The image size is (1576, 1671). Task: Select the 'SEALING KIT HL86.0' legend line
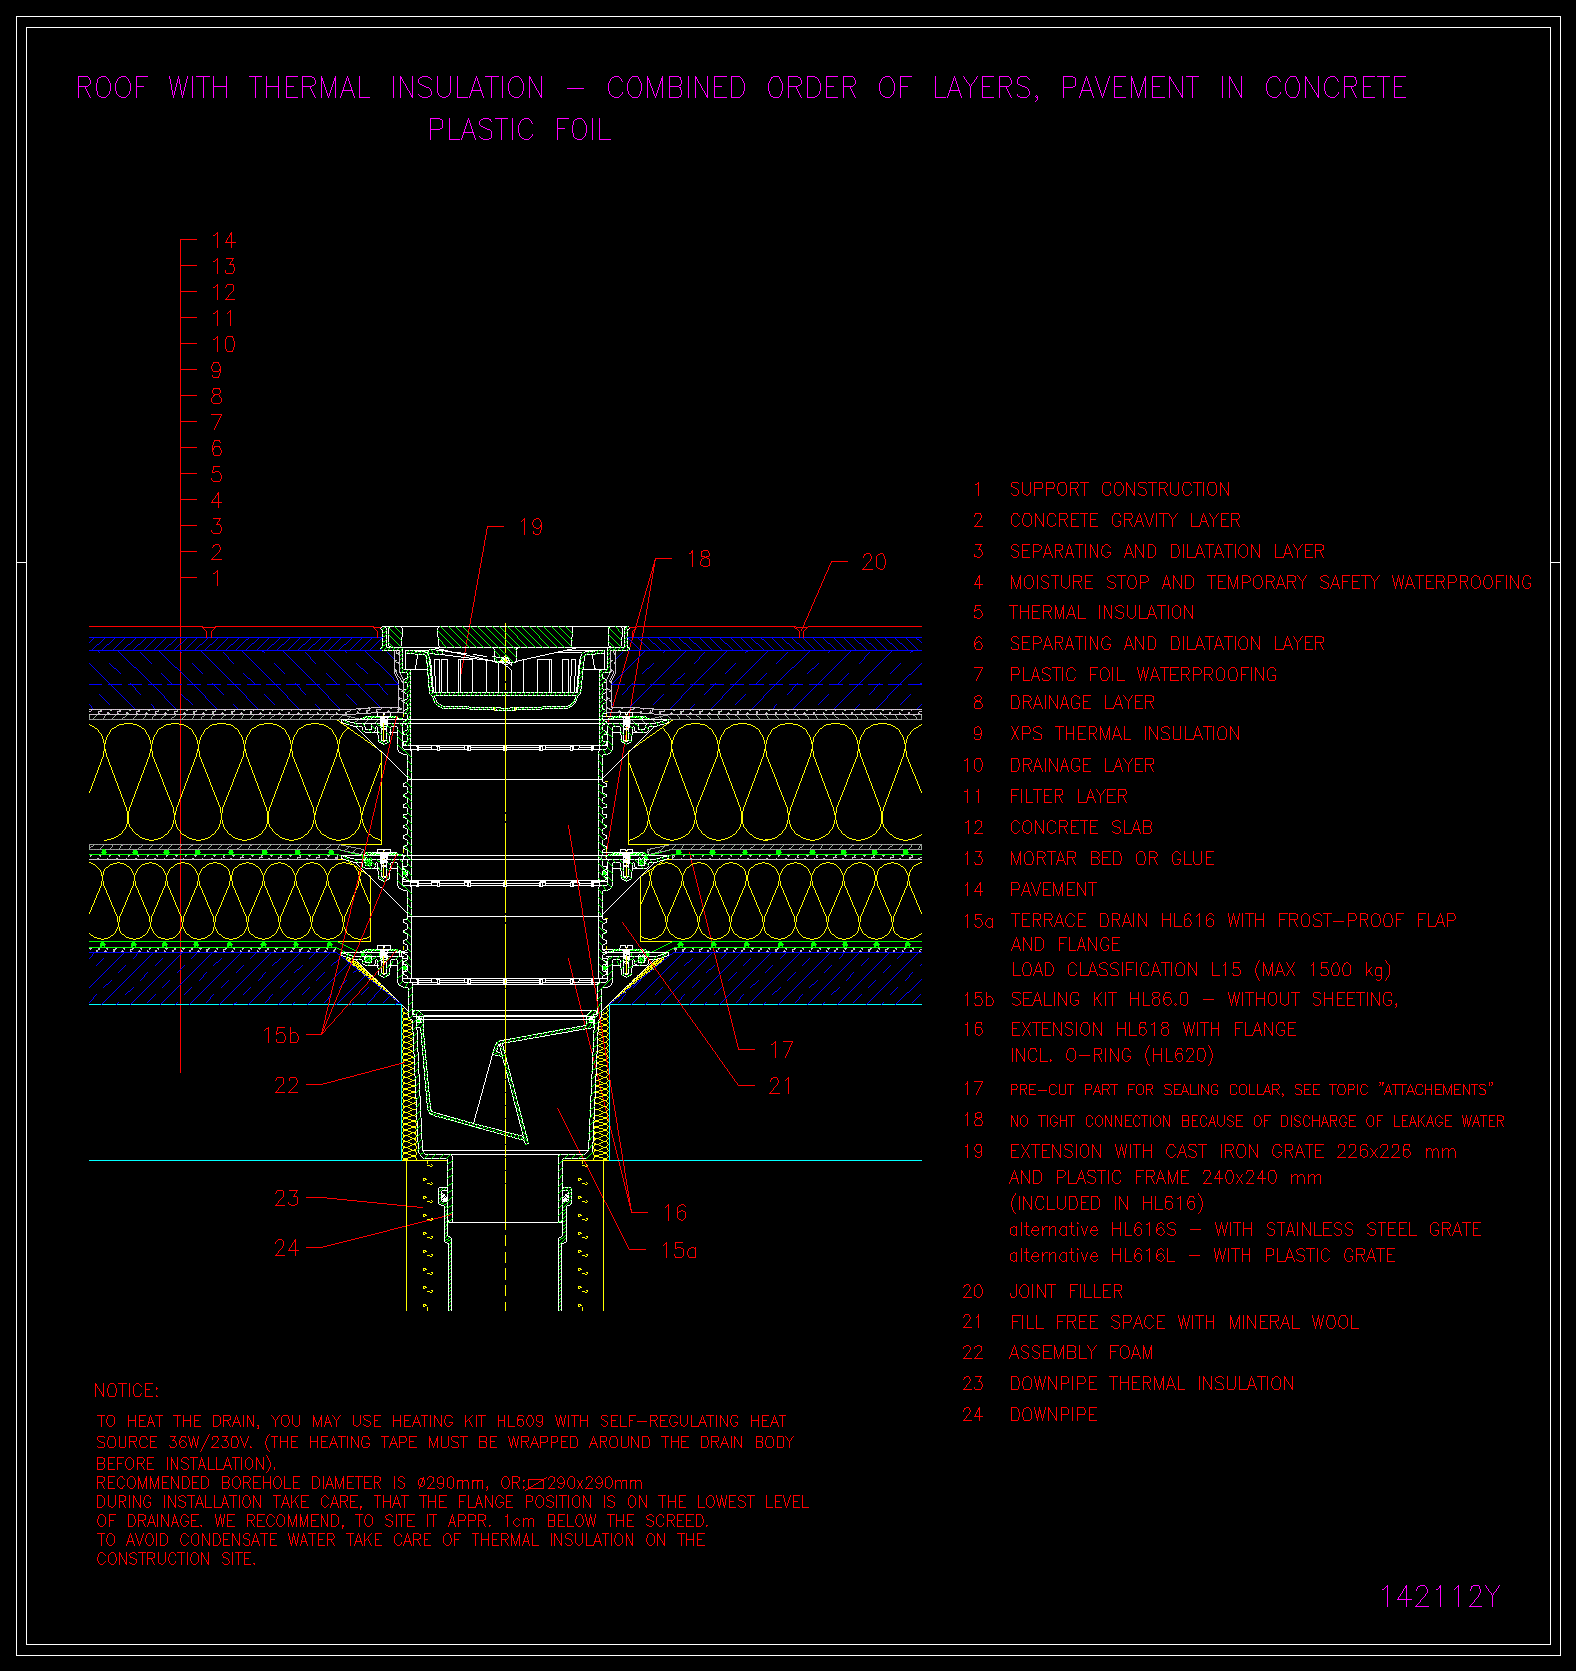1205,1000
